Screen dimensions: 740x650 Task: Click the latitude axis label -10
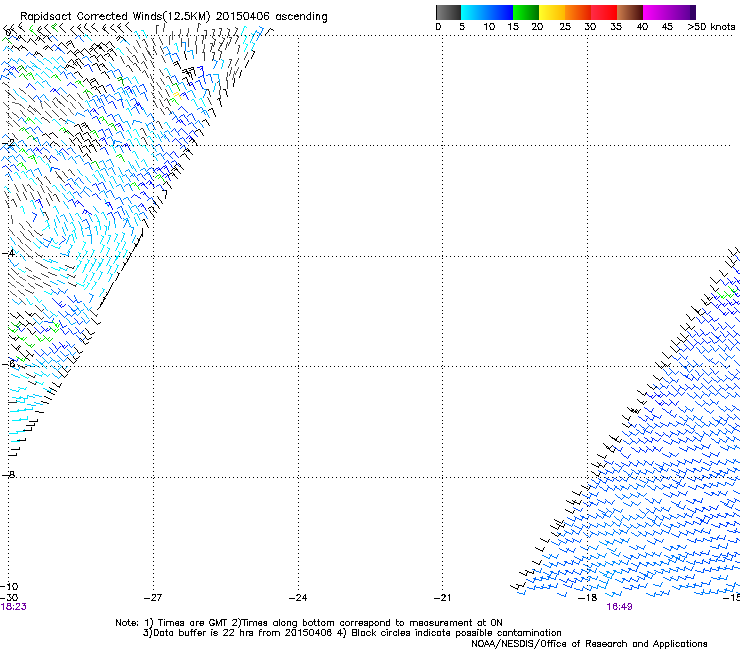coord(9,586)
